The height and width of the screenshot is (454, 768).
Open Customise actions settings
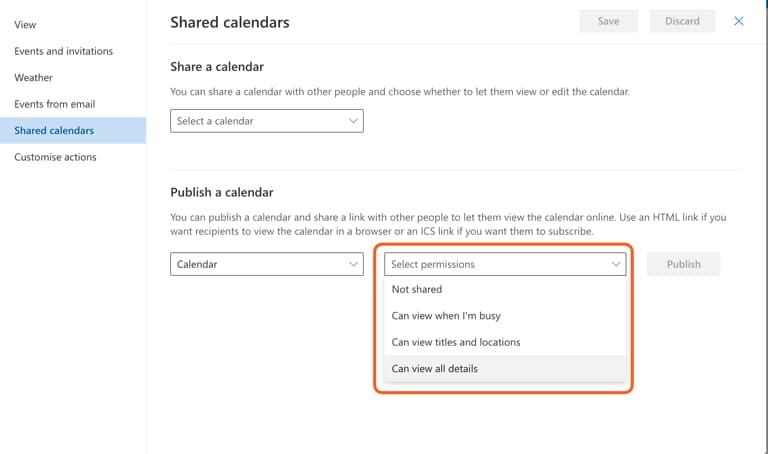pos(55,157)
